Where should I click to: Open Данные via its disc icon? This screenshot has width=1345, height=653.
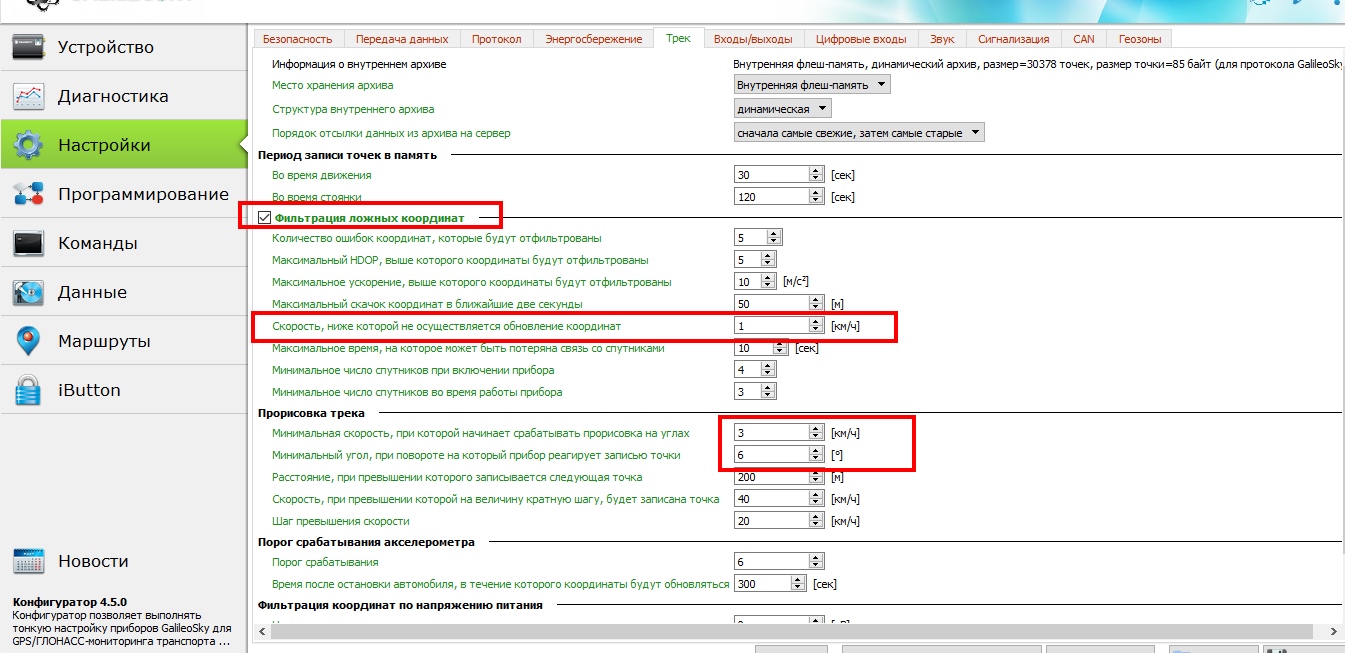tap(28, 292)
